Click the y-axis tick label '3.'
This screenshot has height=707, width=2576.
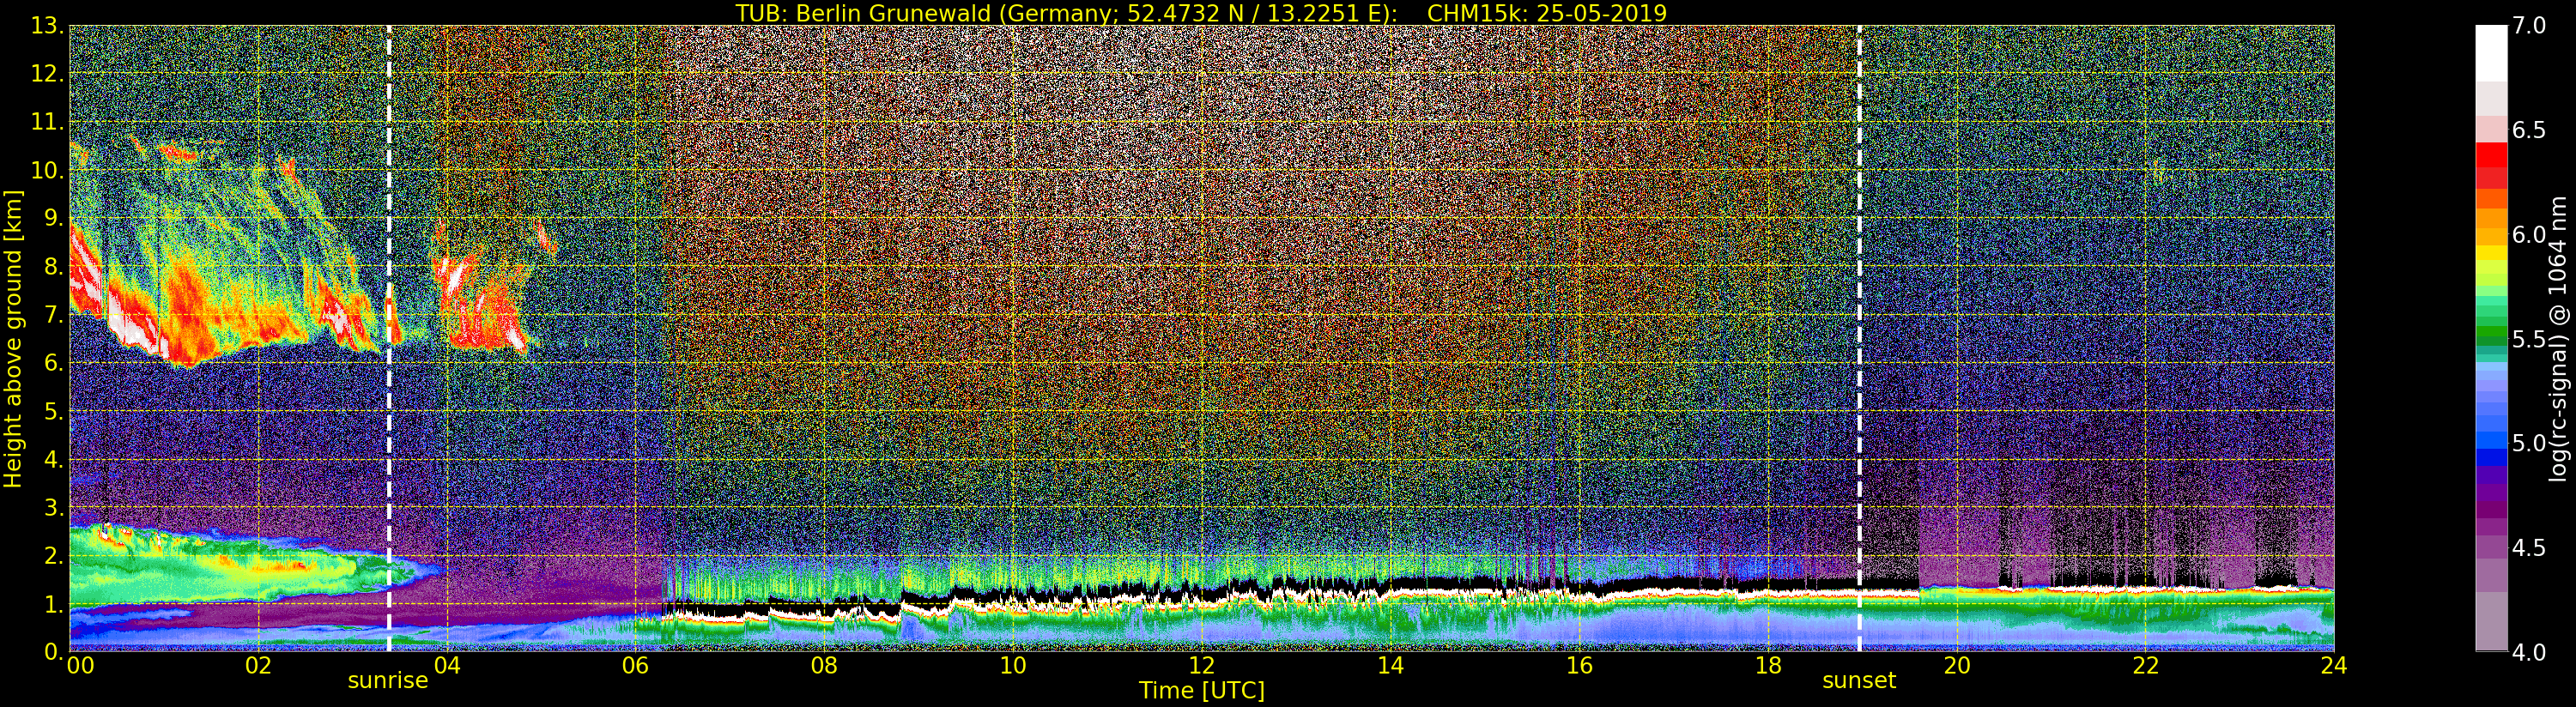tap(54, 507)
